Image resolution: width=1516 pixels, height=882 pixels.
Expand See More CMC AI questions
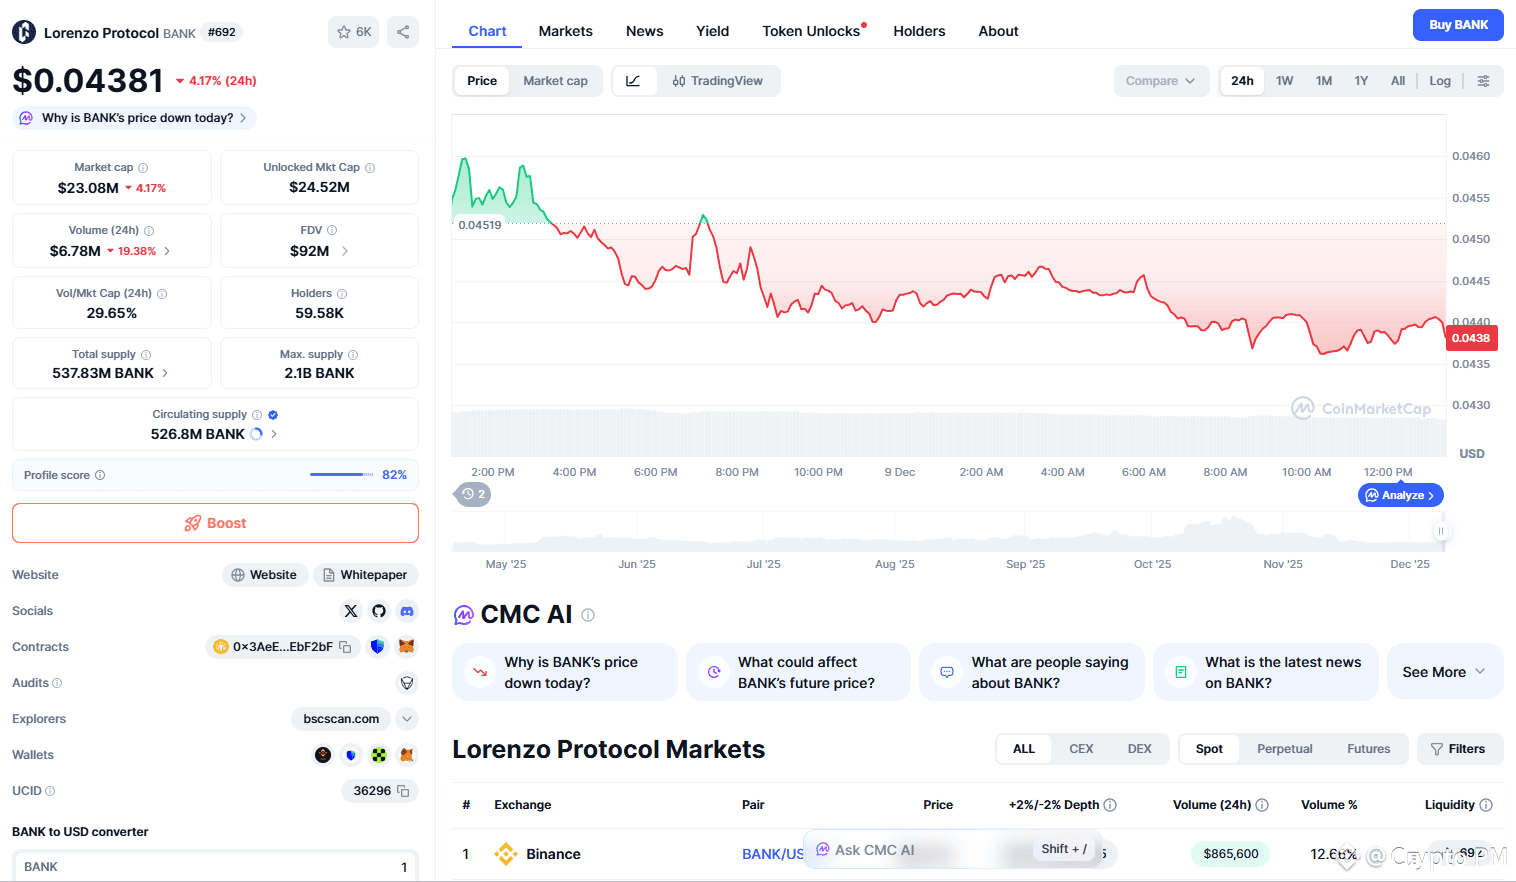[1445, 672]
